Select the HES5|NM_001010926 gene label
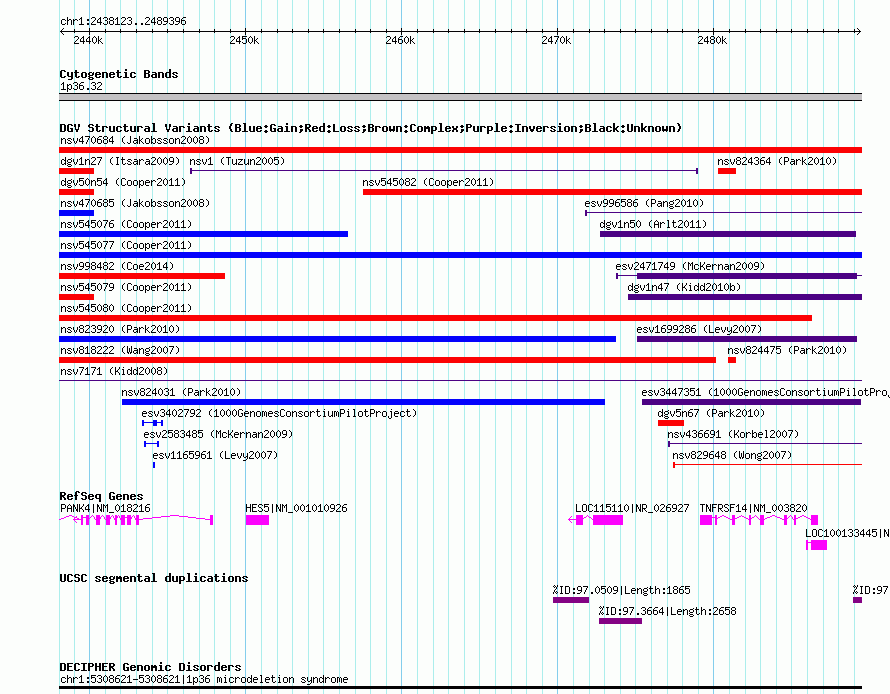The height and width of the screenshot is (694, 890). point(296,508)
